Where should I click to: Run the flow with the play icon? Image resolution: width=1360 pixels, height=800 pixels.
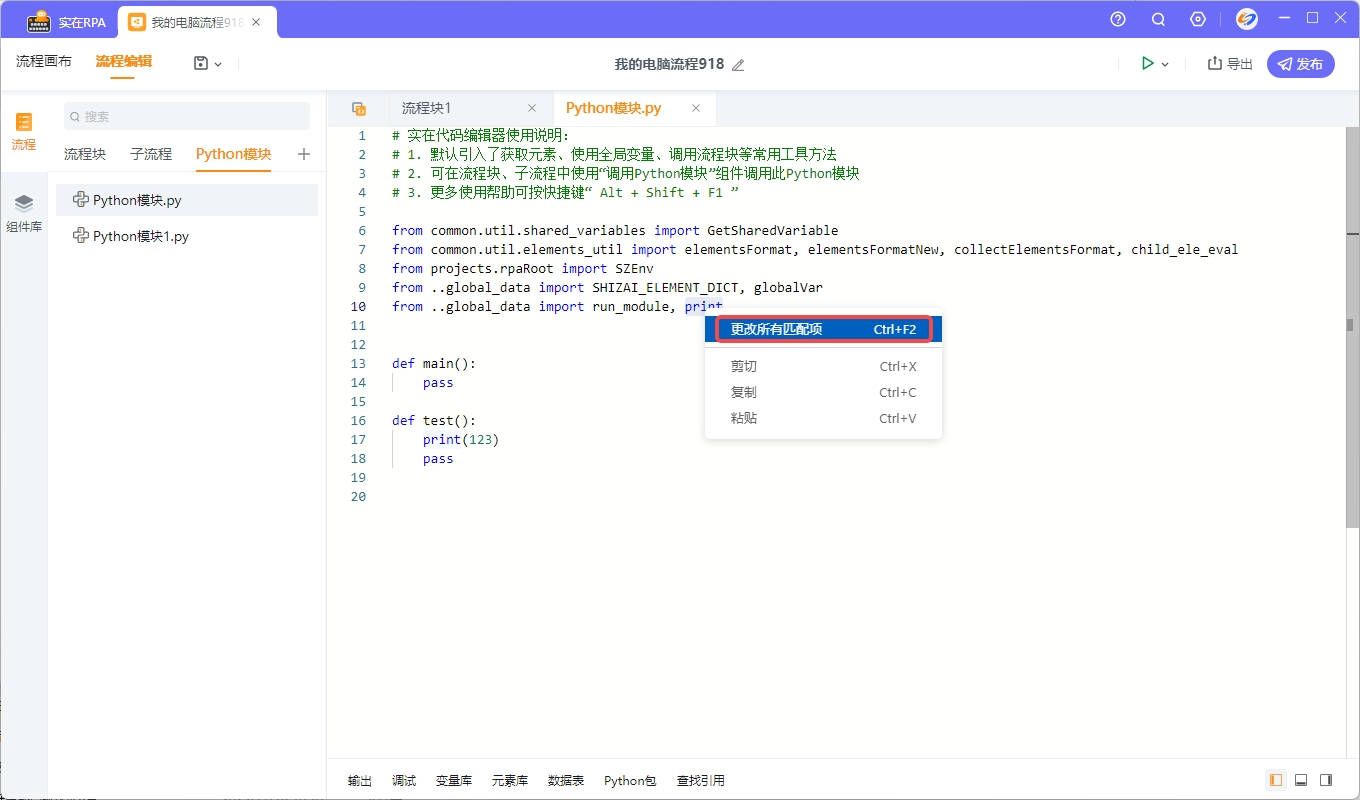(x=1147, y=63)
